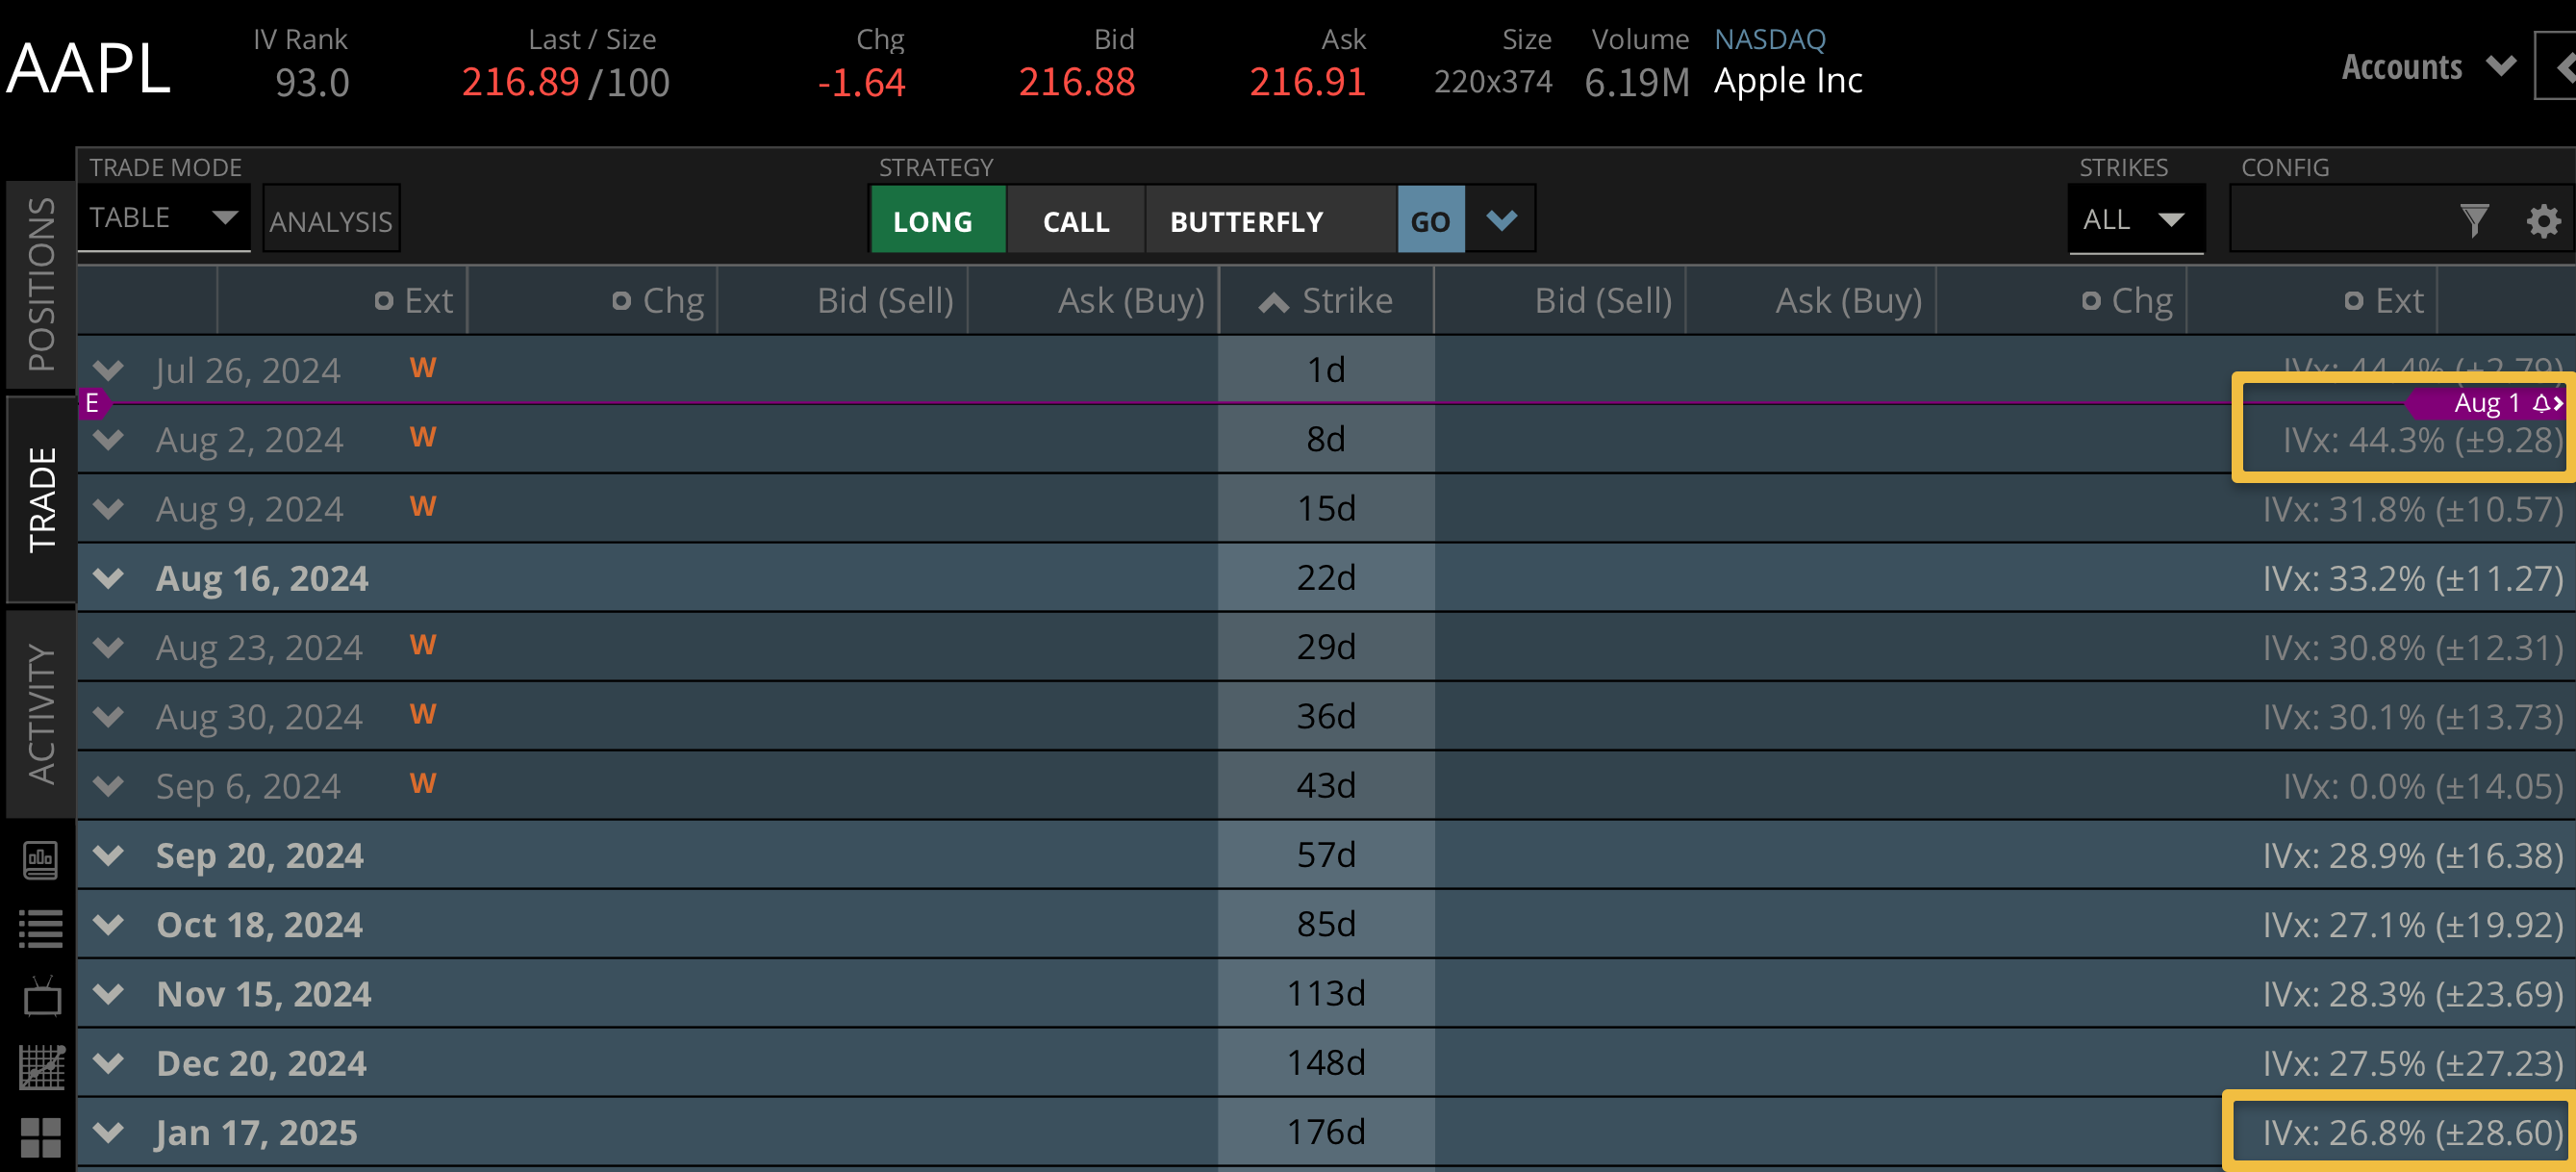Select the curve analysis icon in sidebar
The height and width of the screenshot is (1172, 2576).
click(40, 1064)
